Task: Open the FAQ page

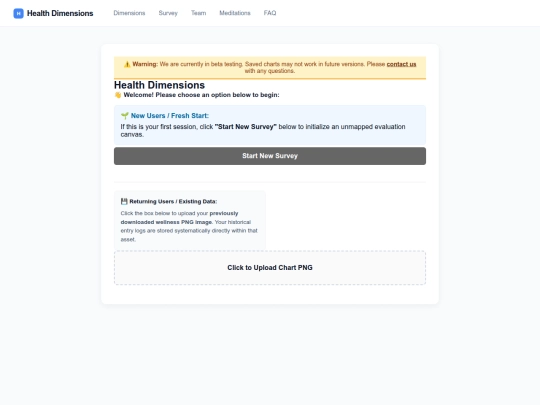Action: [x=270, y=13]
